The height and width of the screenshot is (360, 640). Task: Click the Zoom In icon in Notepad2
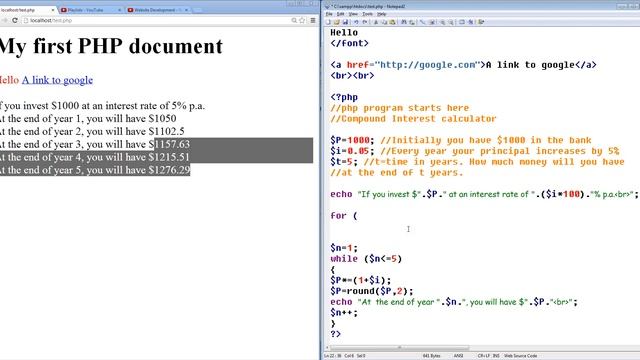point(442,22)
